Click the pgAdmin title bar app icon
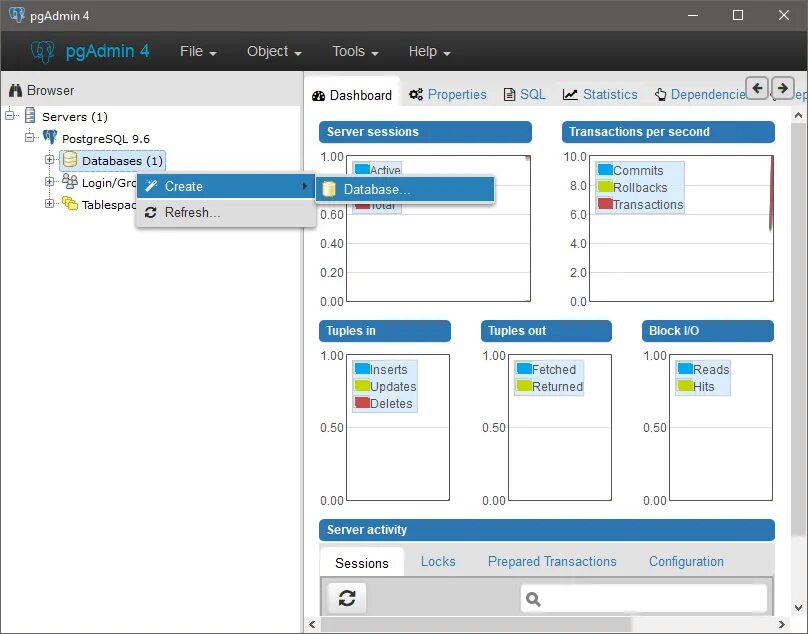808x634 pixels. (16, 15)
